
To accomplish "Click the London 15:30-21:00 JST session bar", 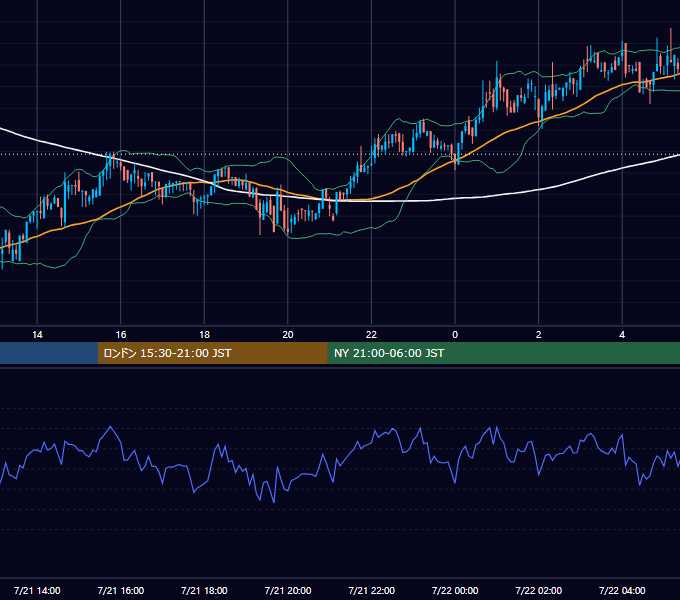I will (x=212, y=353).
